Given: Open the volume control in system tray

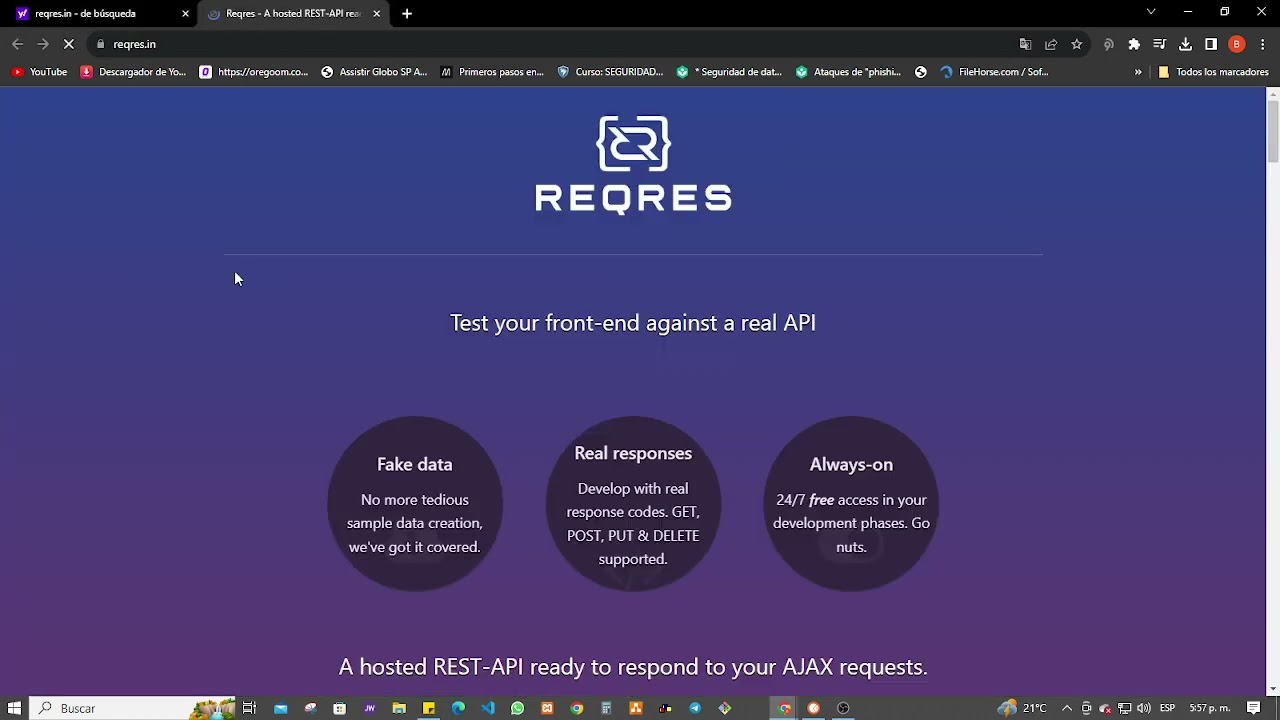Looking at the screenshot, I should 1144,708.
